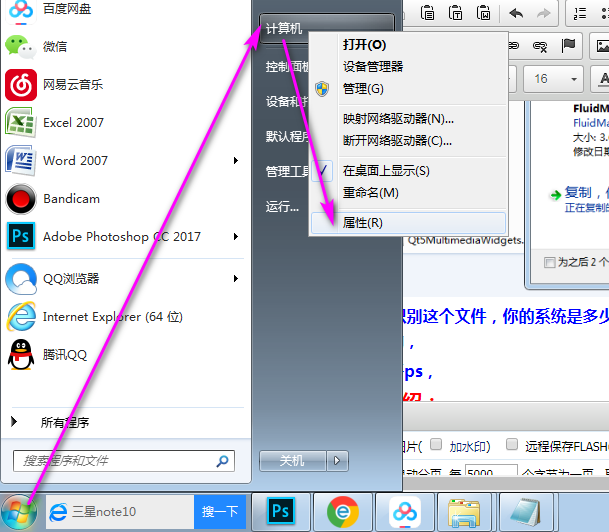
Task: Open the notepad taskbar icon
Action: pos(525,511)
